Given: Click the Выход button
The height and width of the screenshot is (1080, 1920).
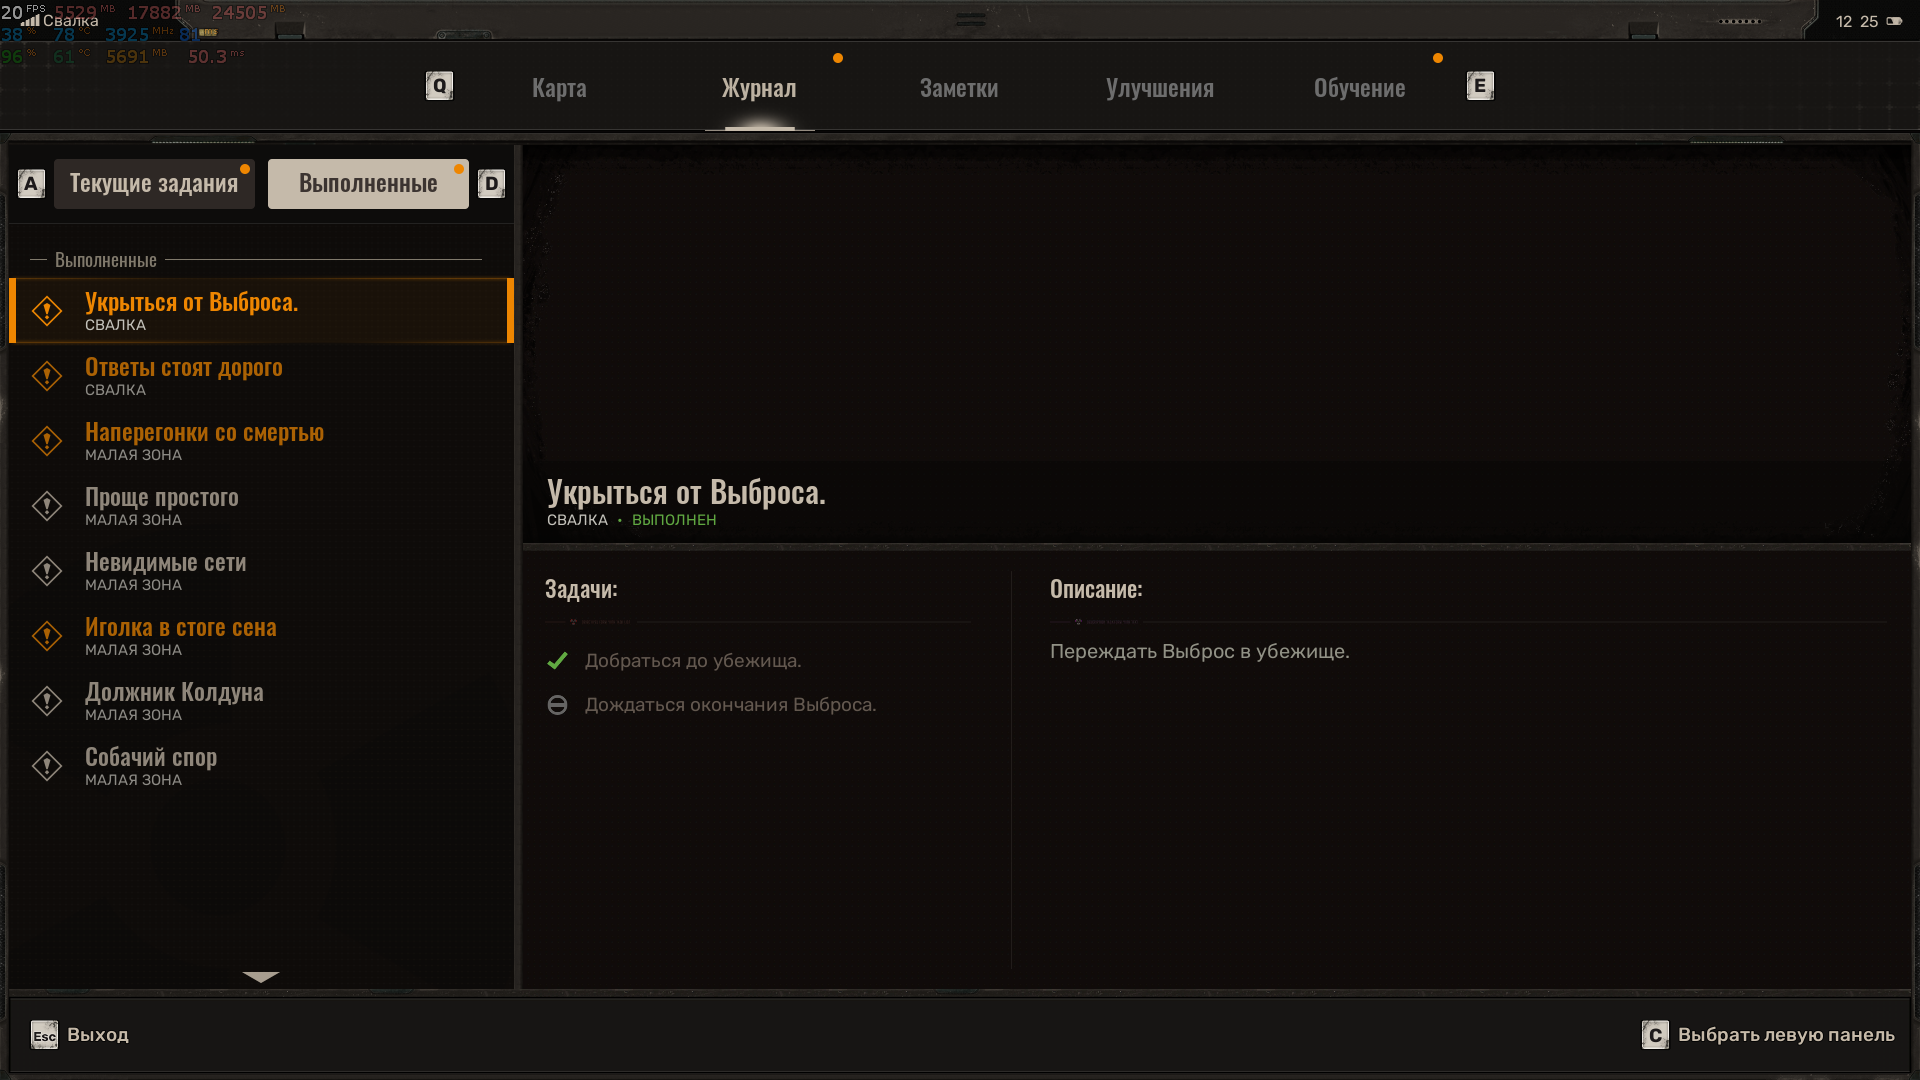Looking at the screenshot, I should coord(80,1035).
